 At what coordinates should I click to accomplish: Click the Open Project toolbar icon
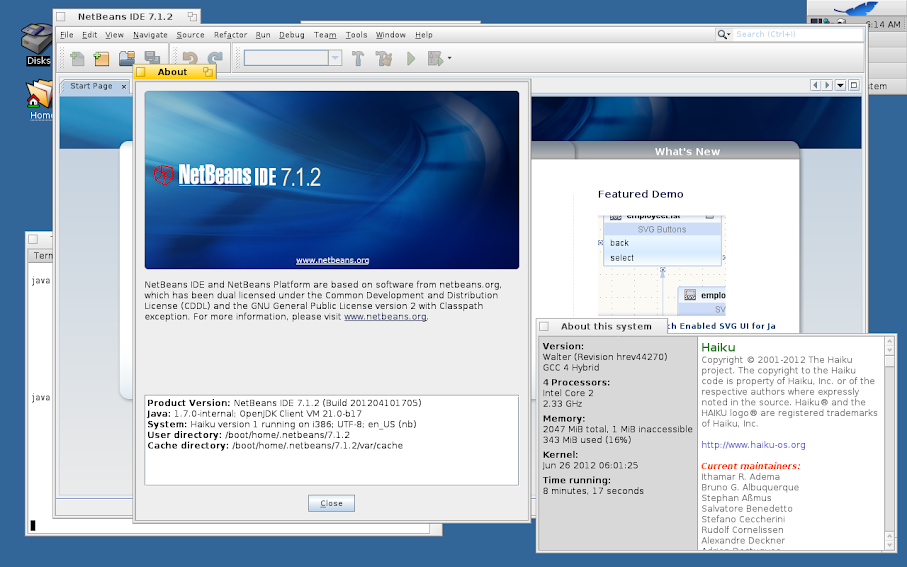[x=127, y=58]
